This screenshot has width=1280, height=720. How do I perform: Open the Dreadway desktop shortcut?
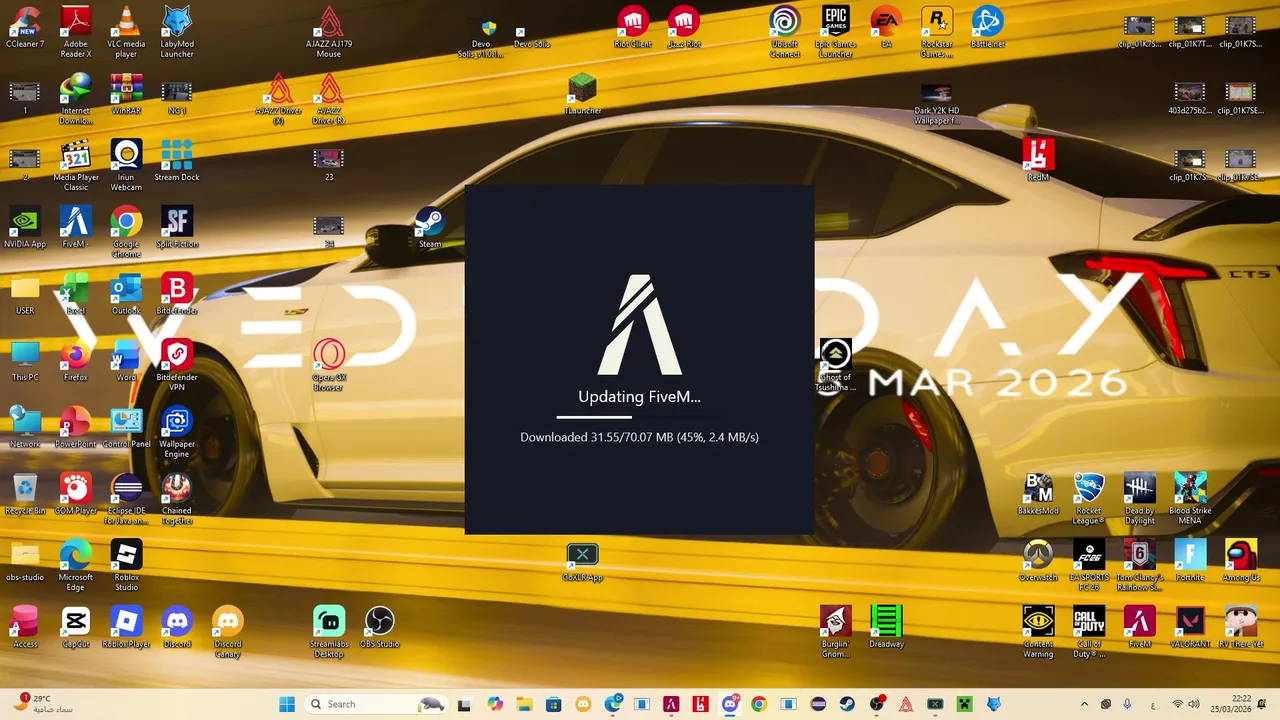(886, 628)
